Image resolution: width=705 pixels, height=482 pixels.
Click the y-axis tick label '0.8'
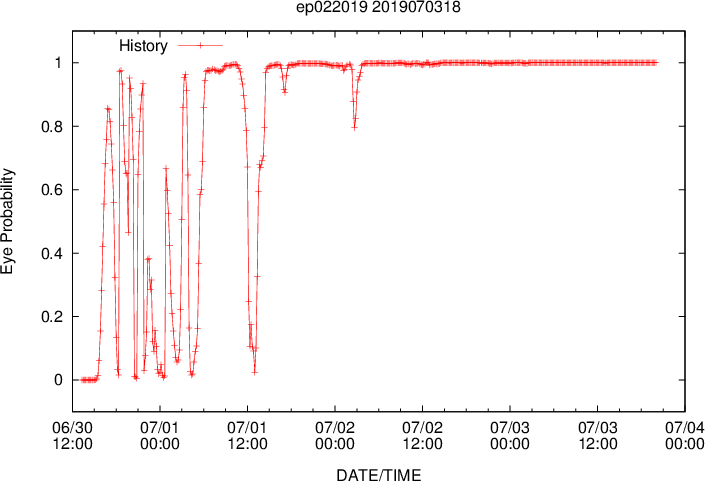coord(52,126)
